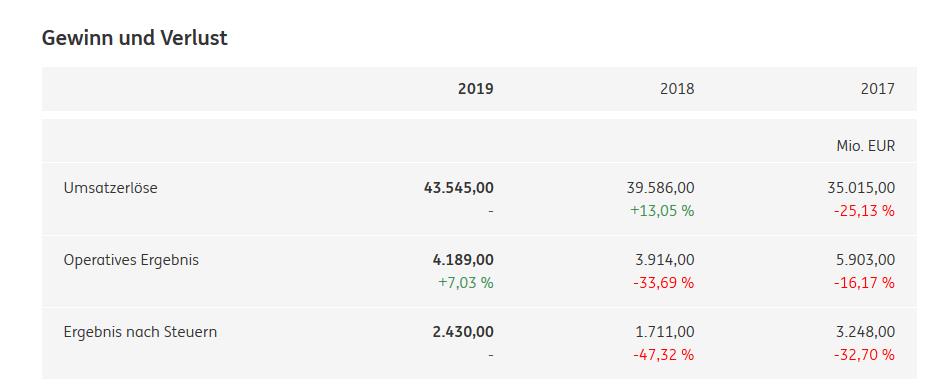Click the -25,13 % red change

(x=864, y=211)
